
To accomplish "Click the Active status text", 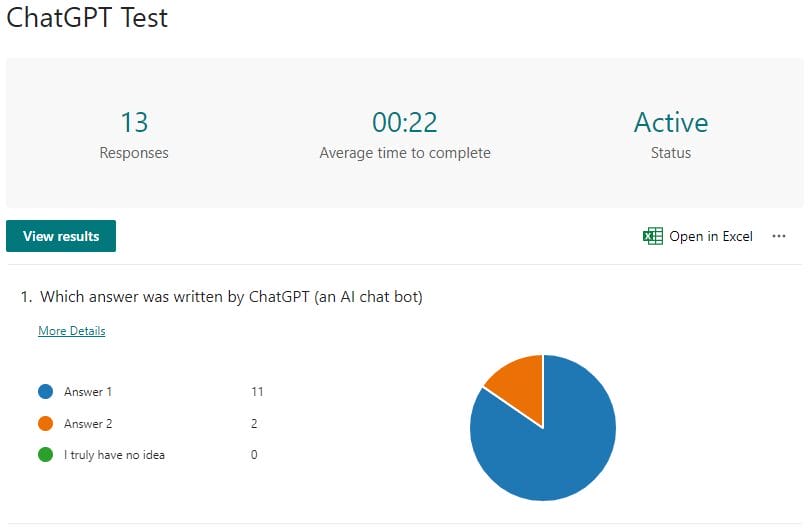I will [x=670, y=123].
